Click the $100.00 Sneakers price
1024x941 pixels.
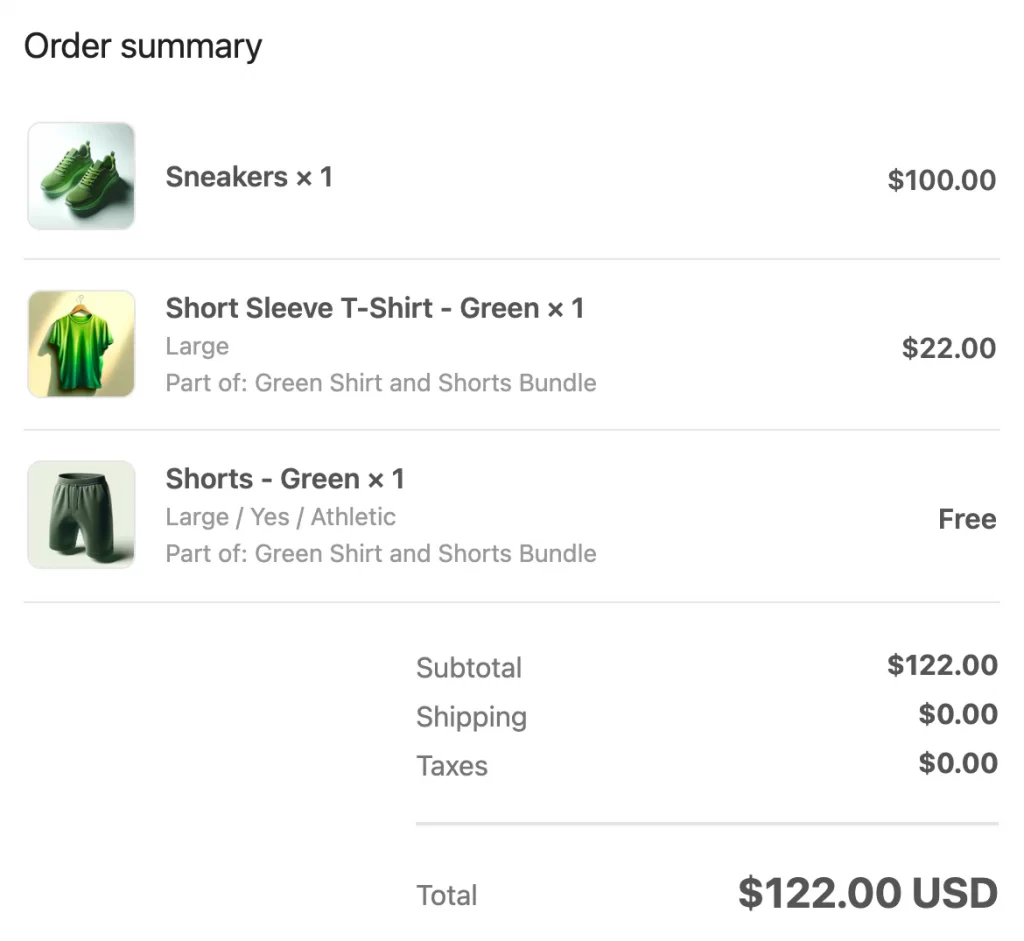(942, 180)
